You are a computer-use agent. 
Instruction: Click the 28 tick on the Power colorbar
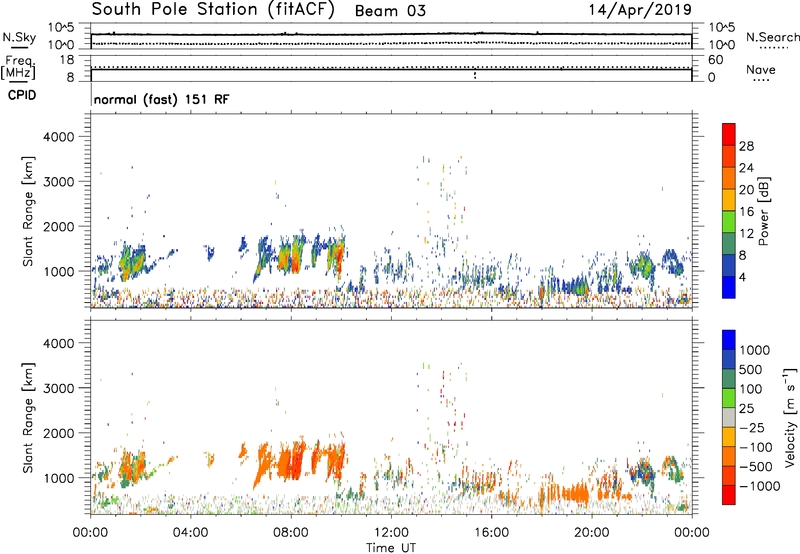pyautogui.click(x=746, y=146)
